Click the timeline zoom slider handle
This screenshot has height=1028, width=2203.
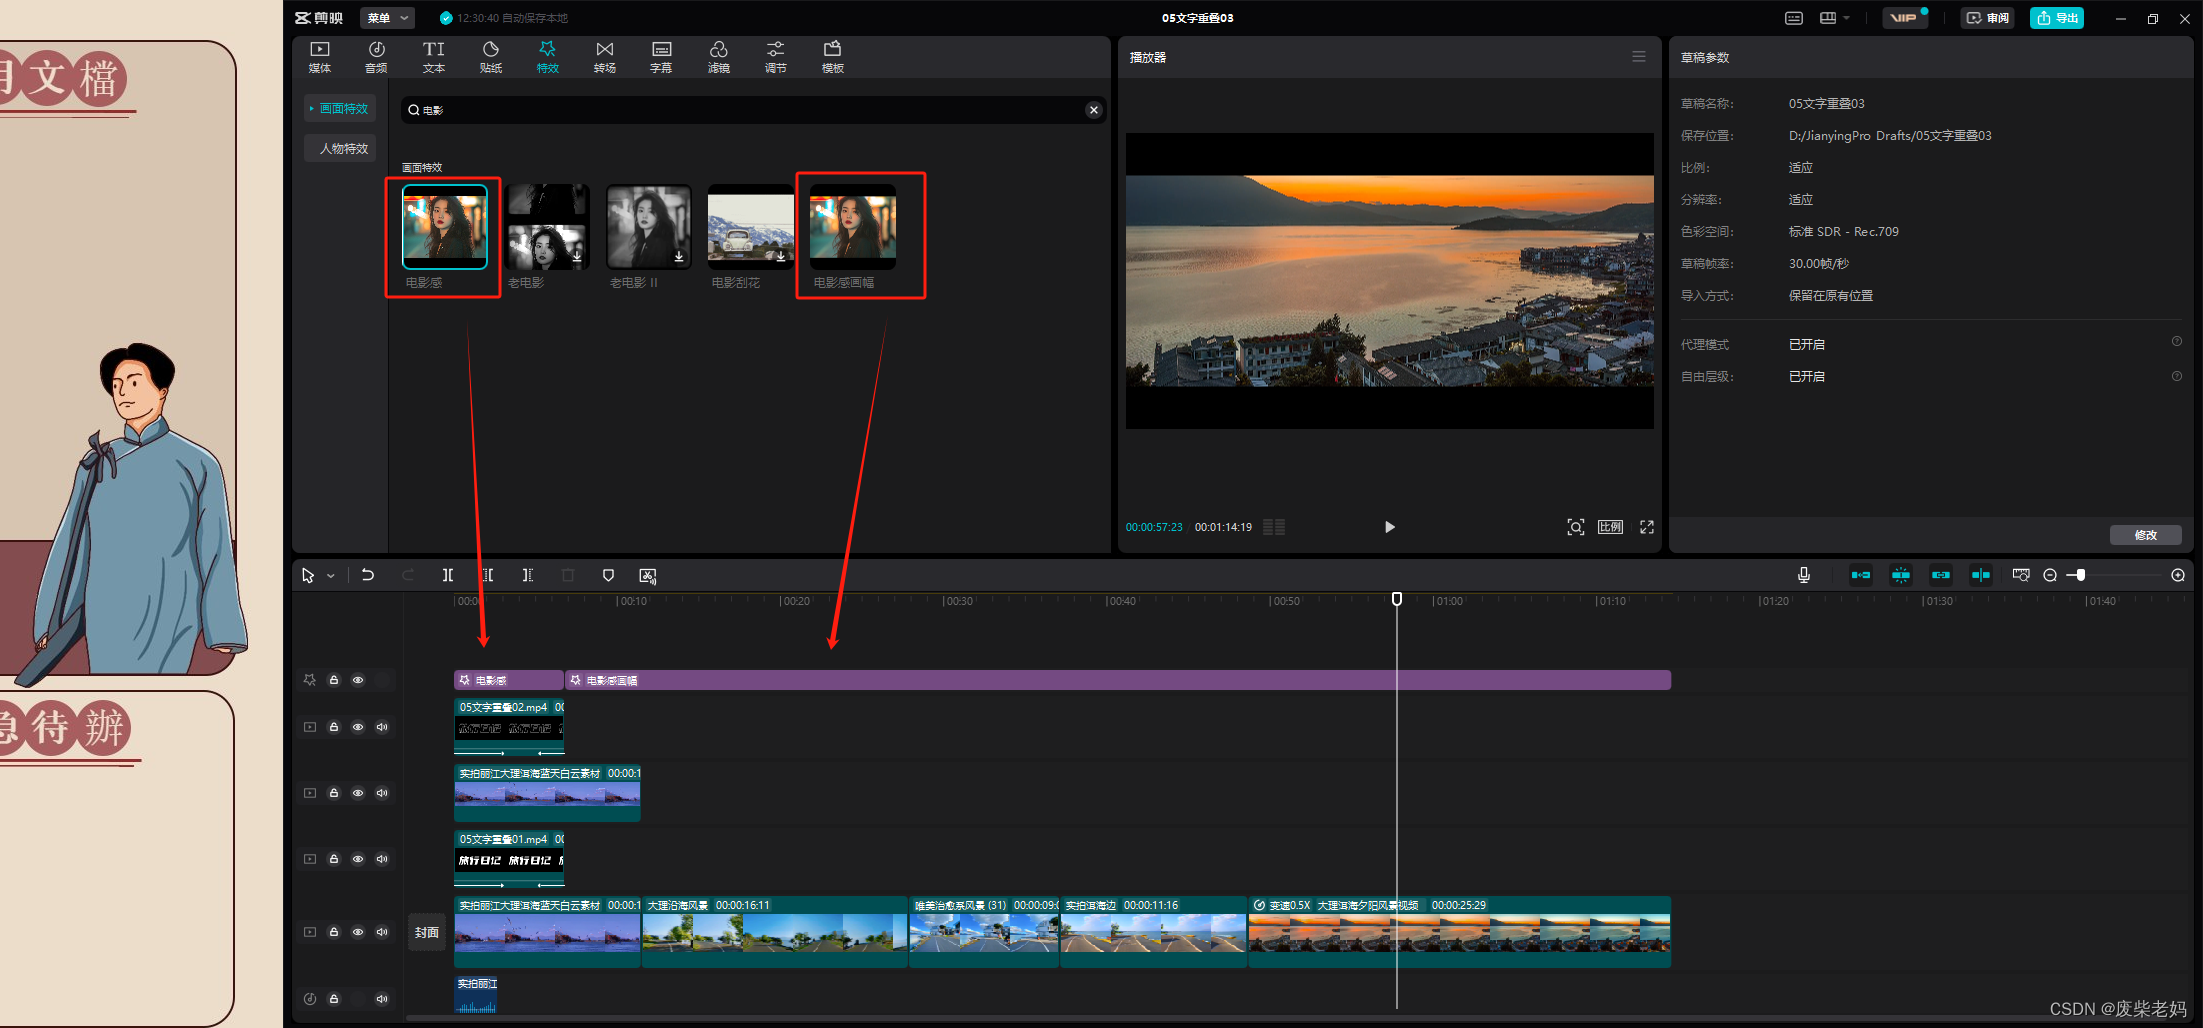(x=2080, y=575)
